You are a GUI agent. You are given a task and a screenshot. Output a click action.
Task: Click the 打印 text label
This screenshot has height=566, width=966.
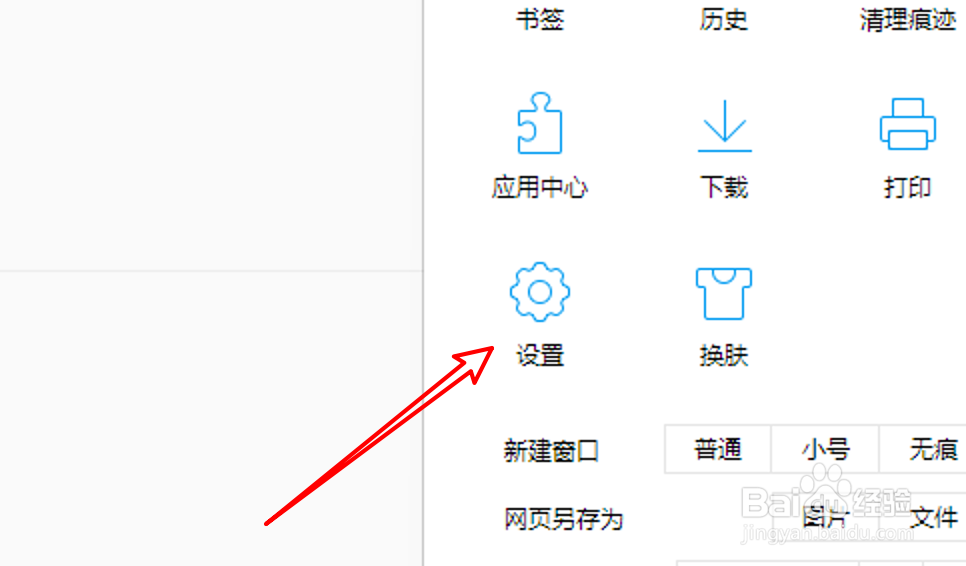[x=907, y=187]
